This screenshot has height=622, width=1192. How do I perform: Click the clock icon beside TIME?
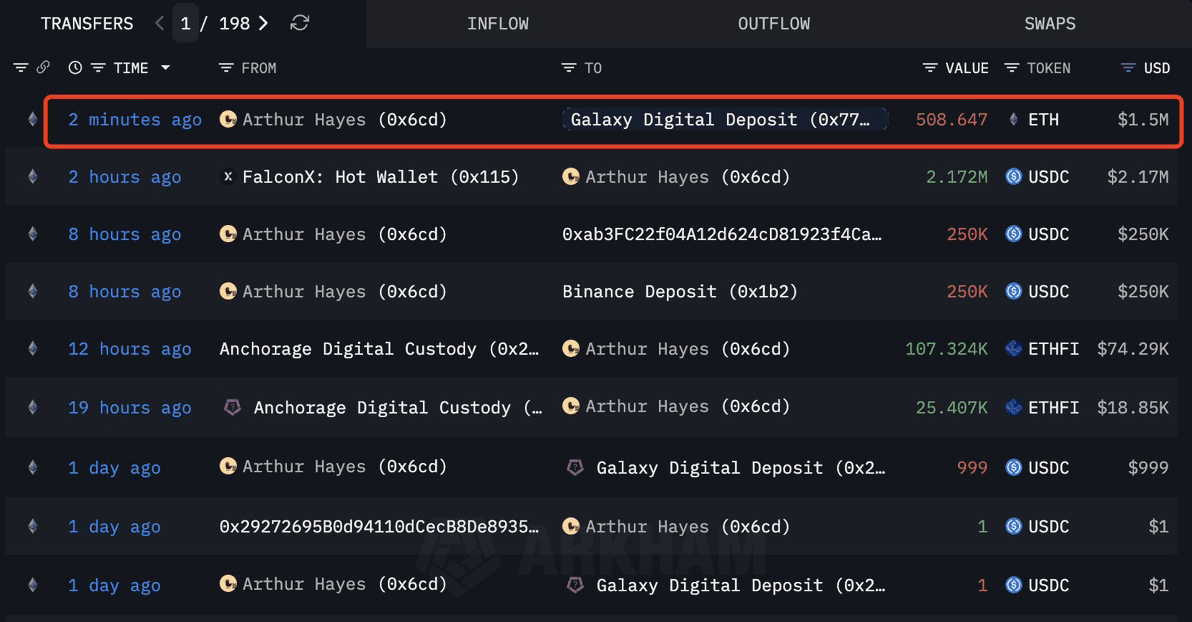pyautogui.click(x=74, y=68)
